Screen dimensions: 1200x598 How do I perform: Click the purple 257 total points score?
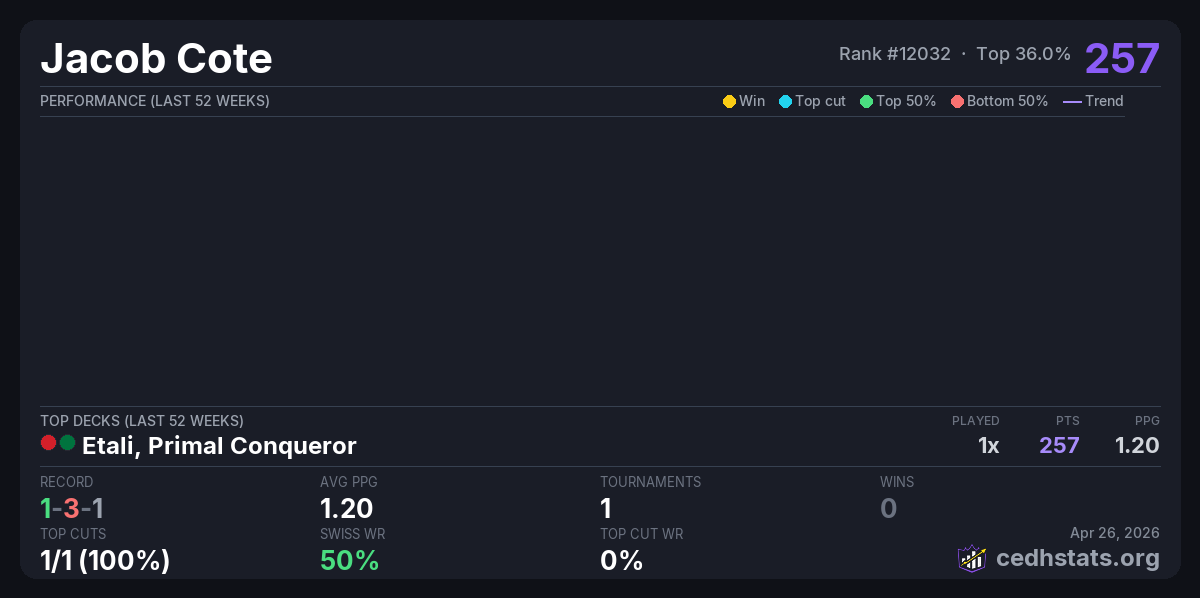1122,58
